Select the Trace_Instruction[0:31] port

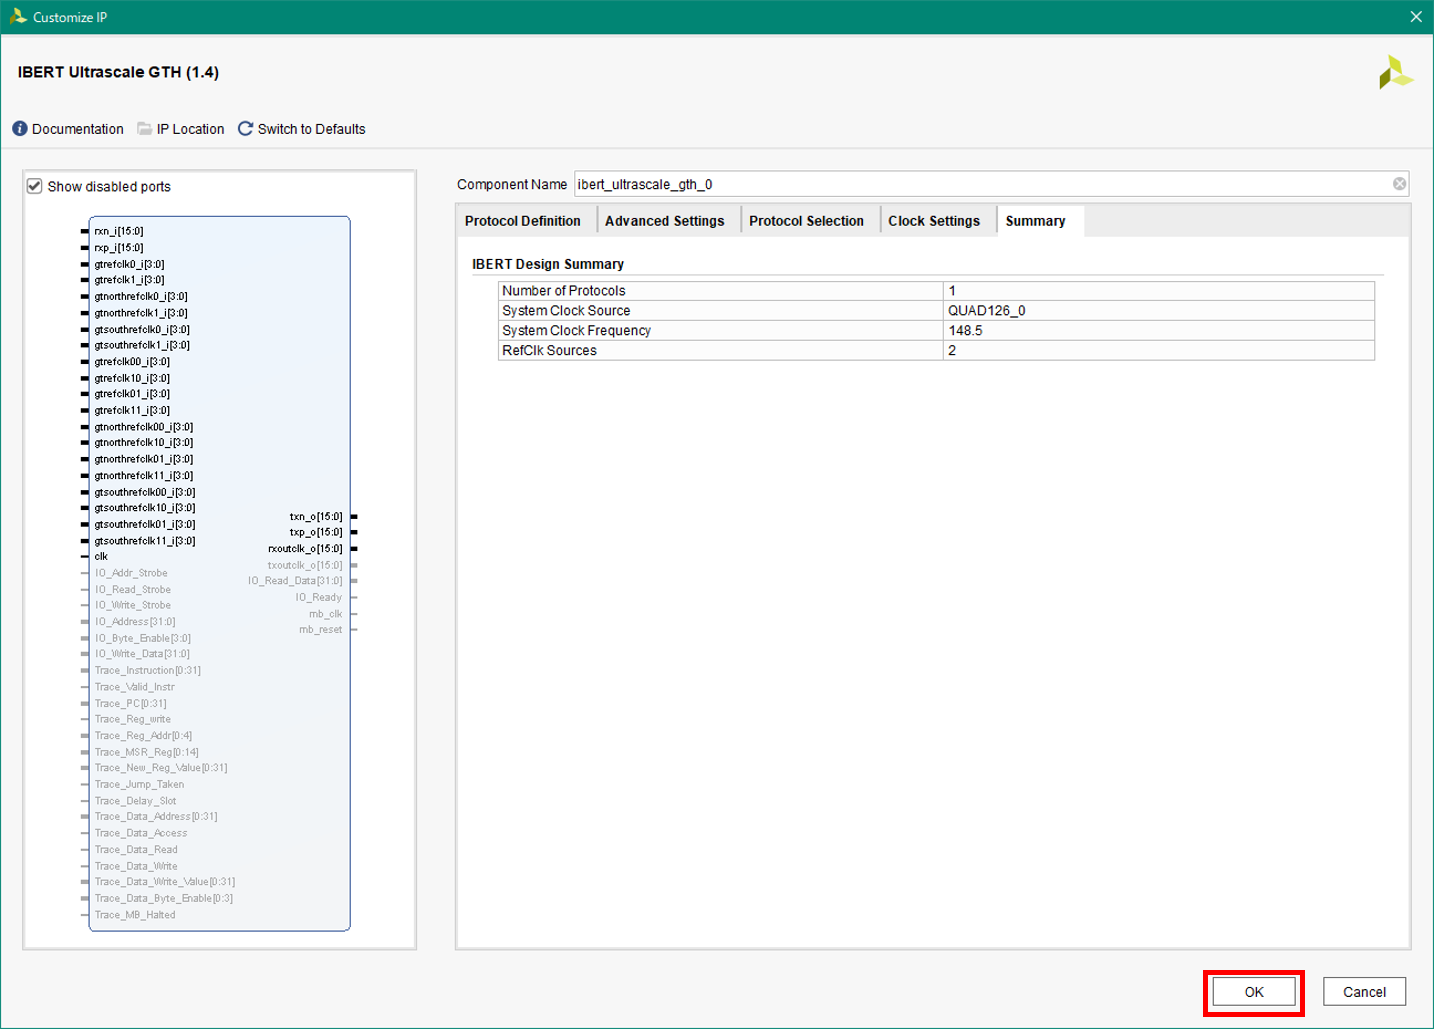148,671
